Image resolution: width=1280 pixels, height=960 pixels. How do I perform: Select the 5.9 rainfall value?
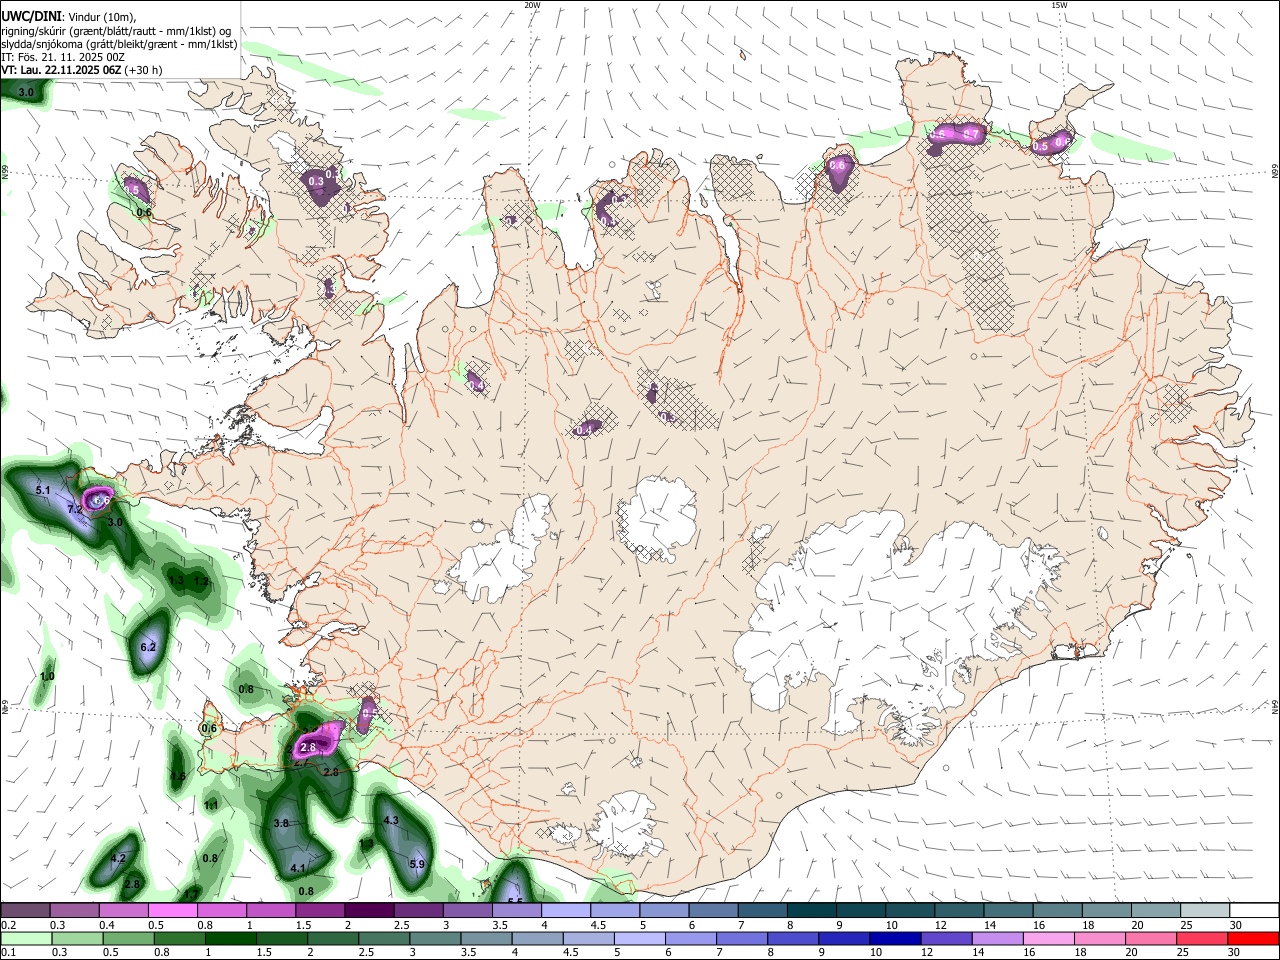click(418, 864)
